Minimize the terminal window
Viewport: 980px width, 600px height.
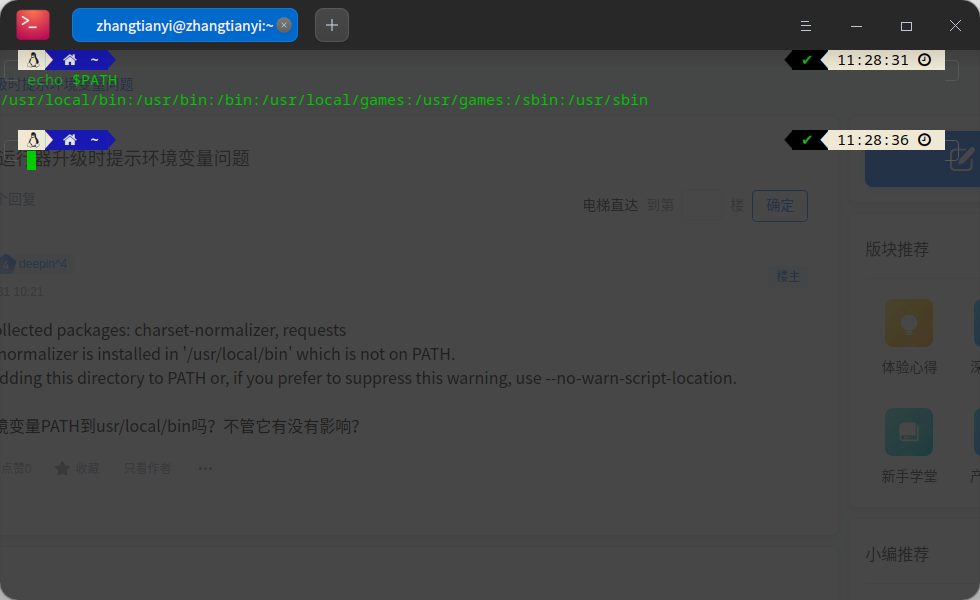(856, 26)
